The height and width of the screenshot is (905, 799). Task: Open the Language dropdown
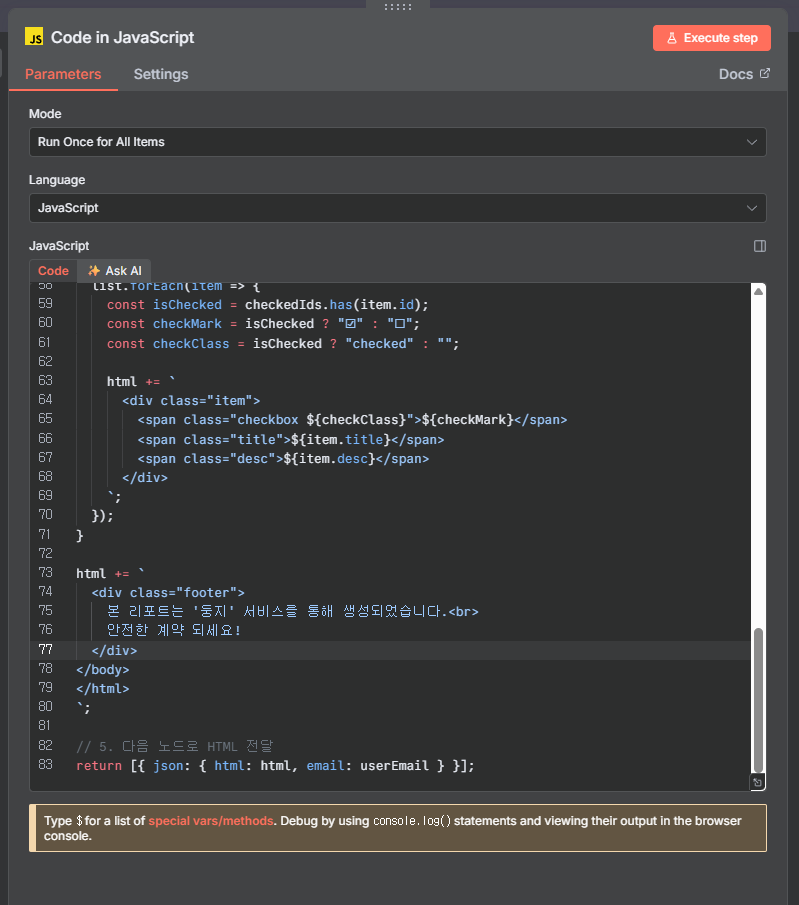(397, 208)
